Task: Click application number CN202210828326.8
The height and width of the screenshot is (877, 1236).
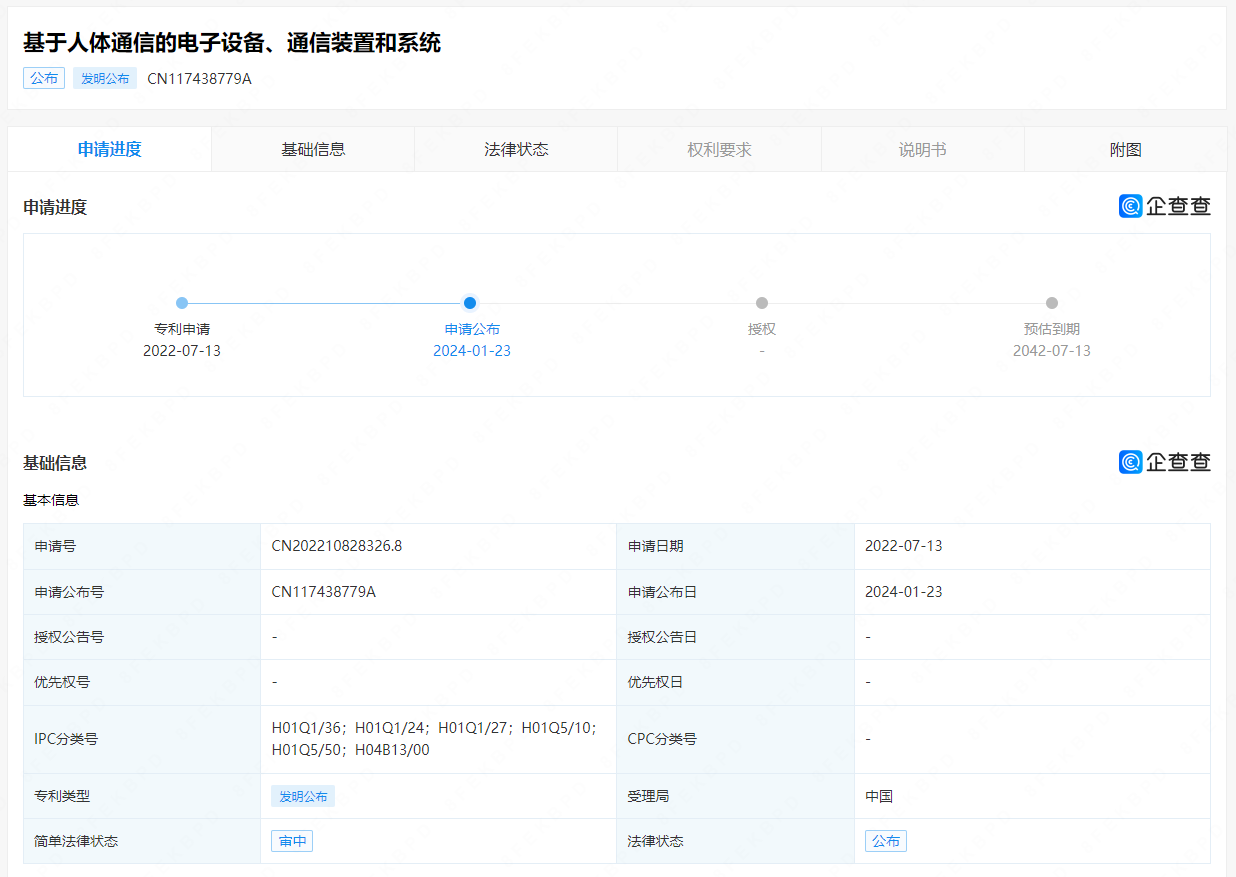Action: coord(337,546)
